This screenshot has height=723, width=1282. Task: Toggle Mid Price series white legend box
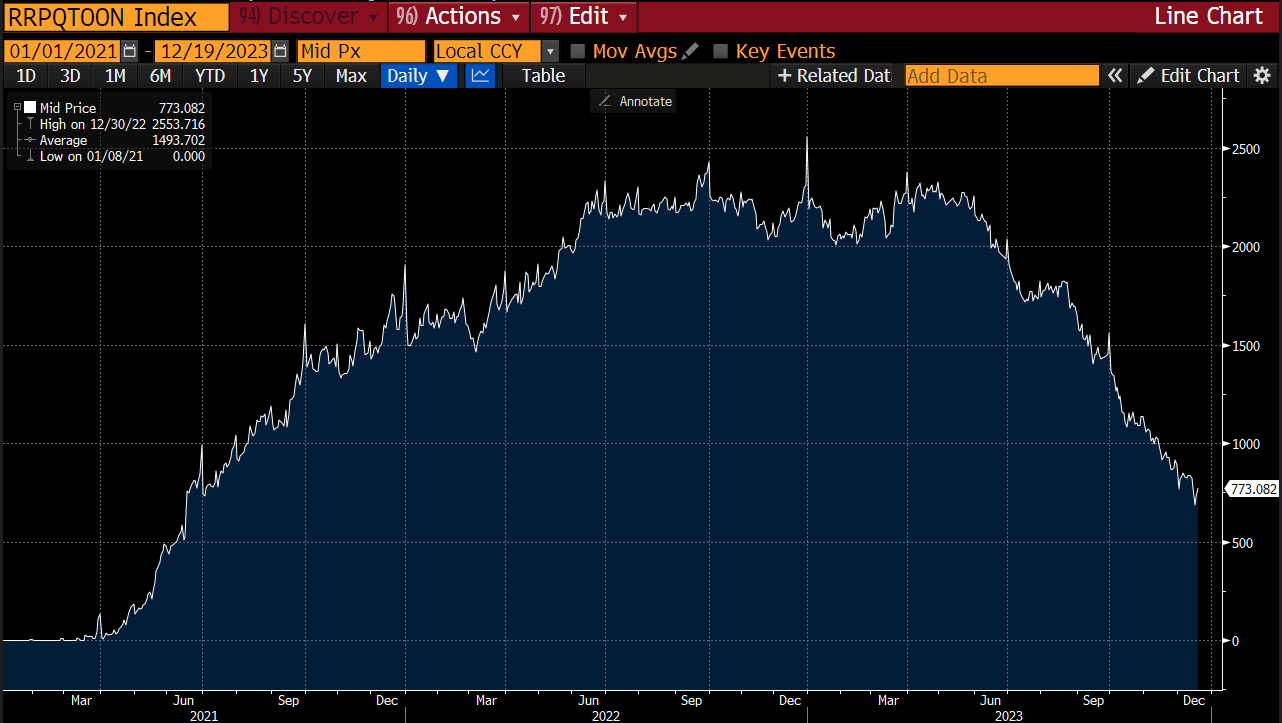pos(30,108)
